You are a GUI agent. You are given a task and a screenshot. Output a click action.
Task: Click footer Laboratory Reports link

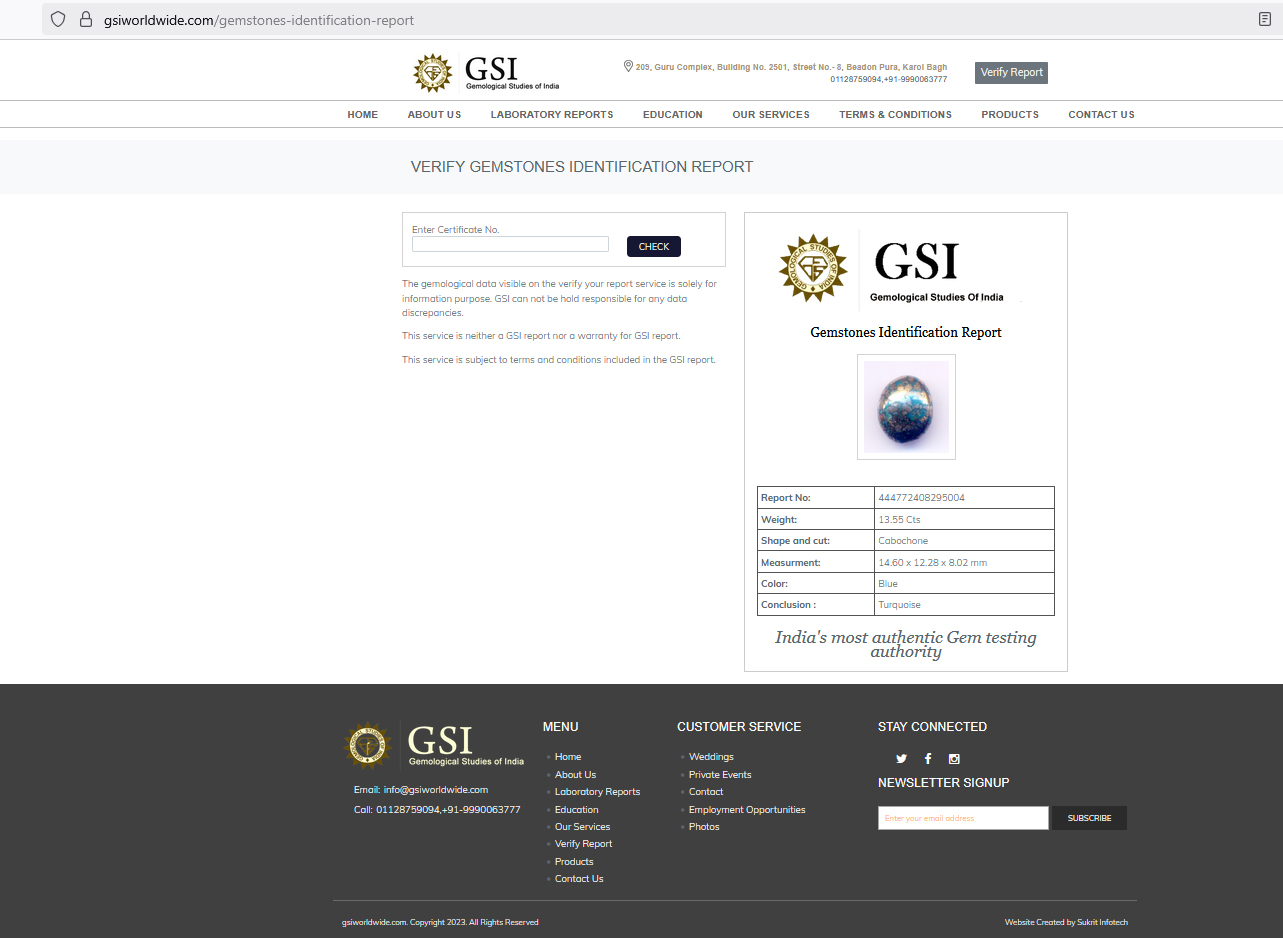597,792
